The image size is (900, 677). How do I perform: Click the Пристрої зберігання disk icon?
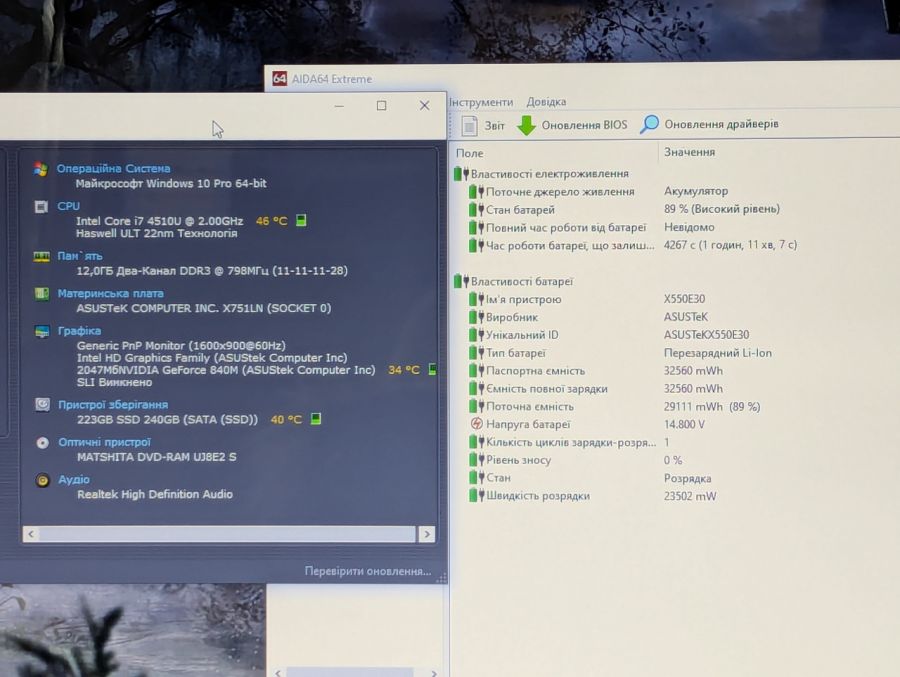(42, 404)
